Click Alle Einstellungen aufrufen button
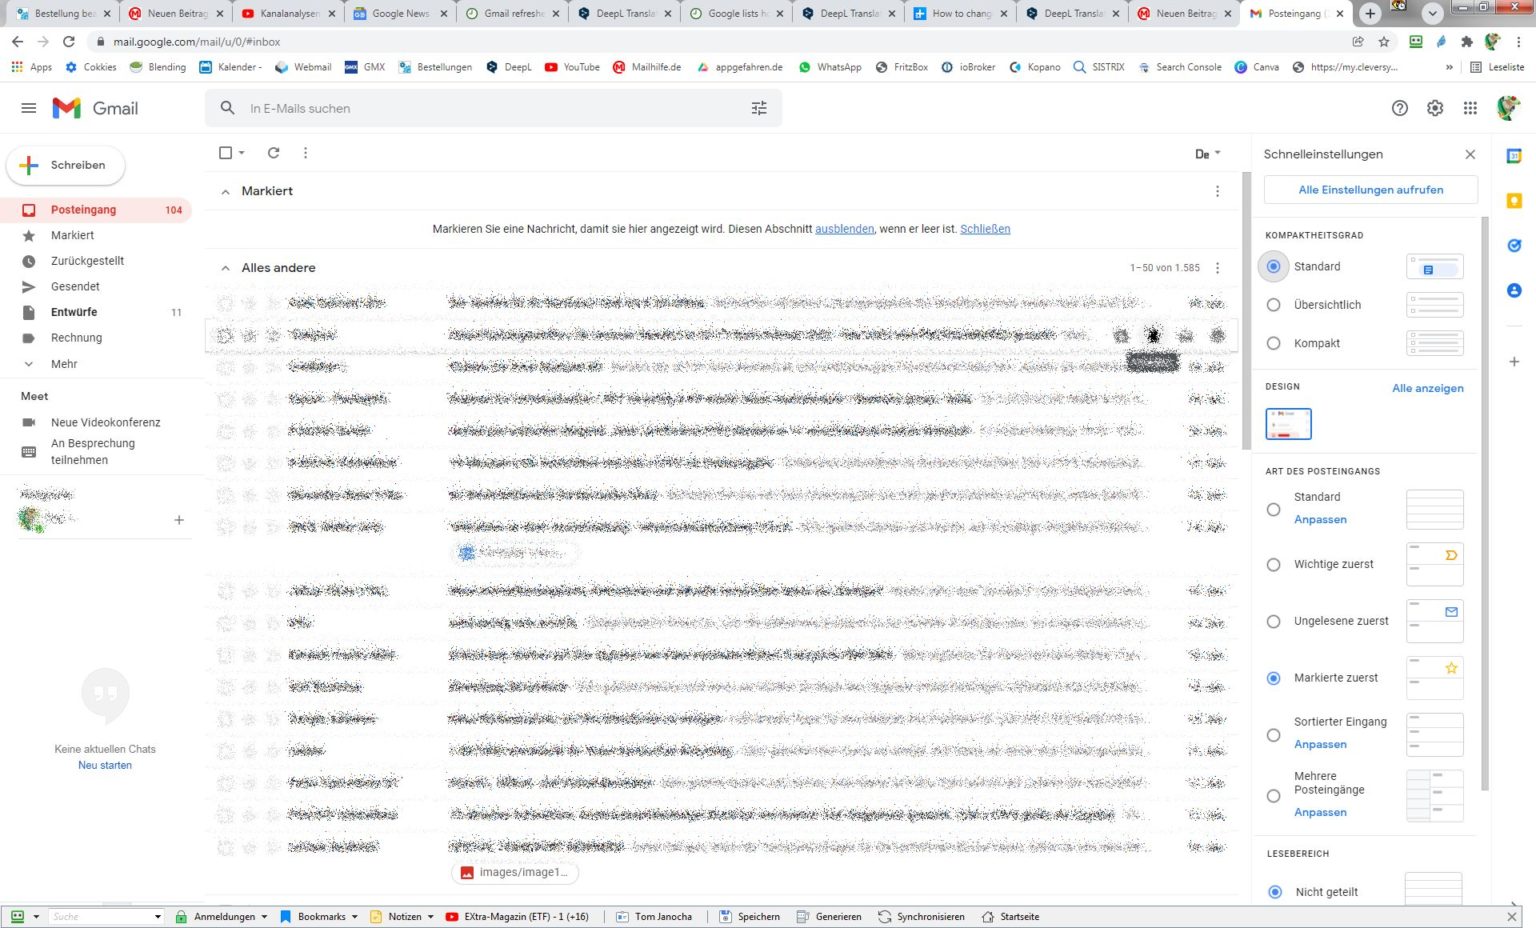The width and height of the screenshot is (1536, 928). (1370, 190)
